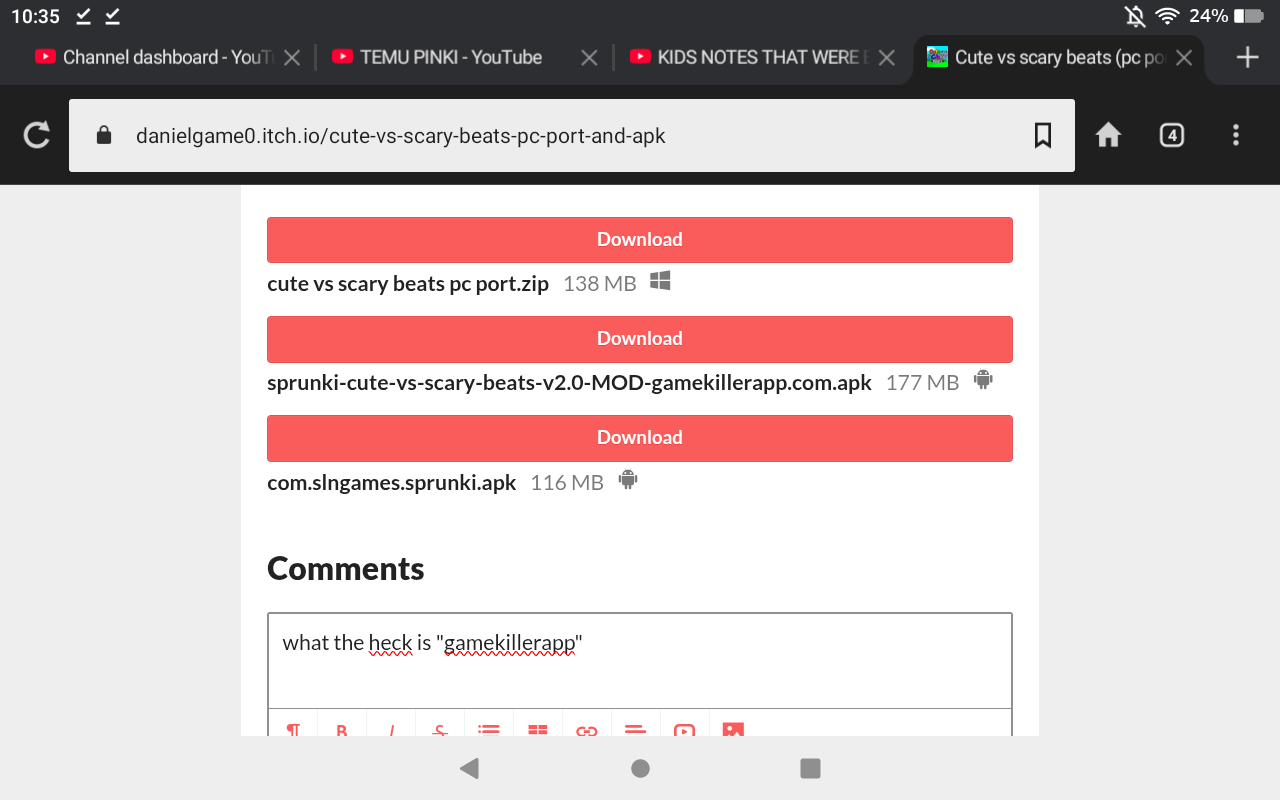
Task: Embed a video in the comment
Action: [685, 730]
